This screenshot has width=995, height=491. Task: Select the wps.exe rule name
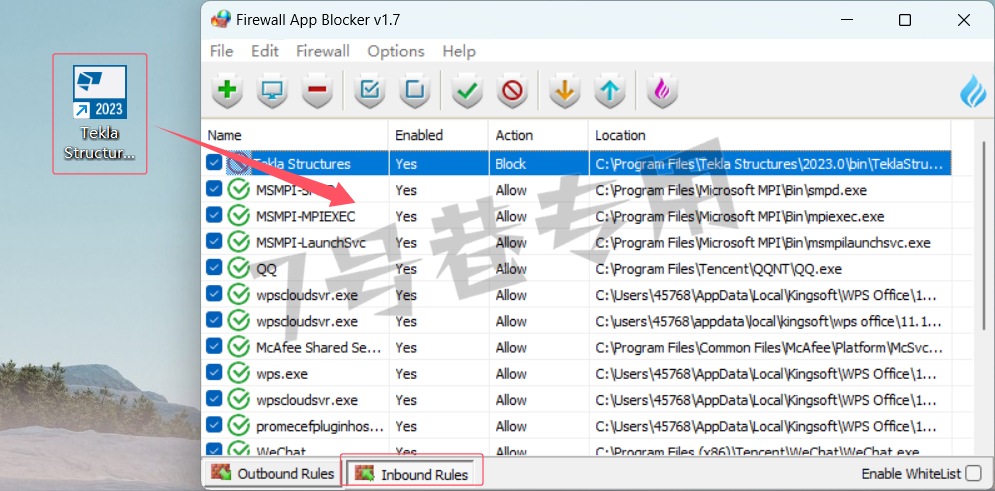click(x=282, y=374)
